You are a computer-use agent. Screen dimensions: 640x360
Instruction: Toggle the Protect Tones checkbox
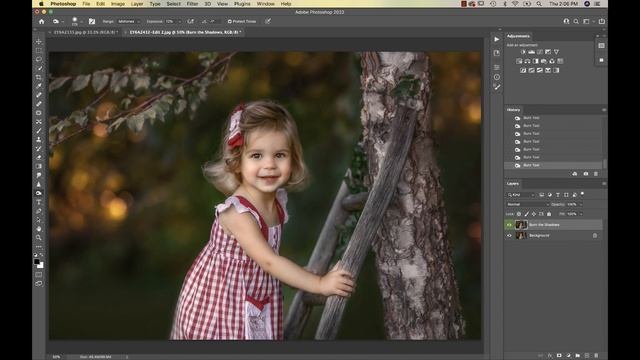point(229,21)
